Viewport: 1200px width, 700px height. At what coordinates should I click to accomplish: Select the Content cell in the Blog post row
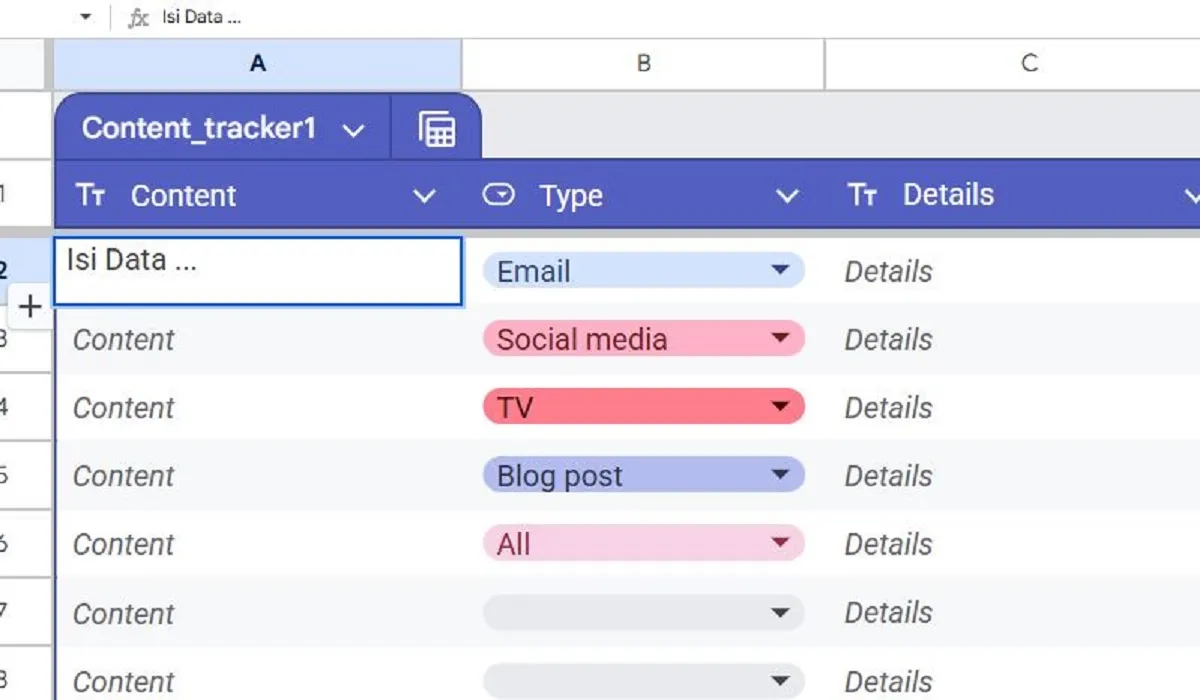tap(258, 475)
